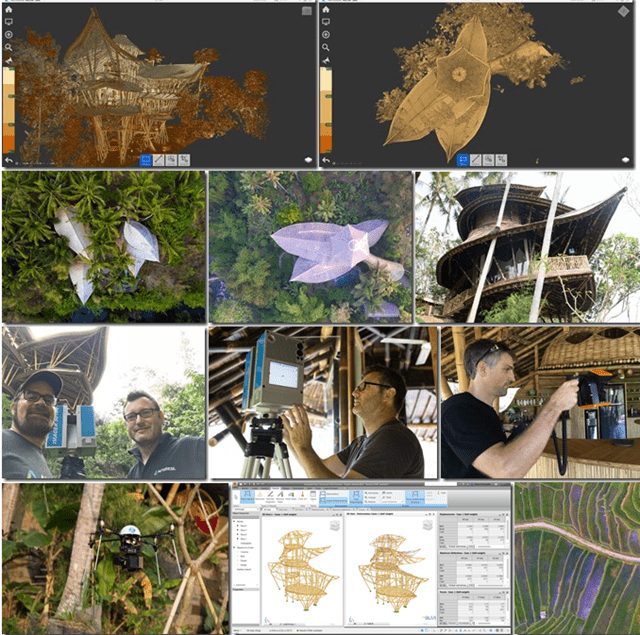Open the aerial rice terraces photo

576,557
